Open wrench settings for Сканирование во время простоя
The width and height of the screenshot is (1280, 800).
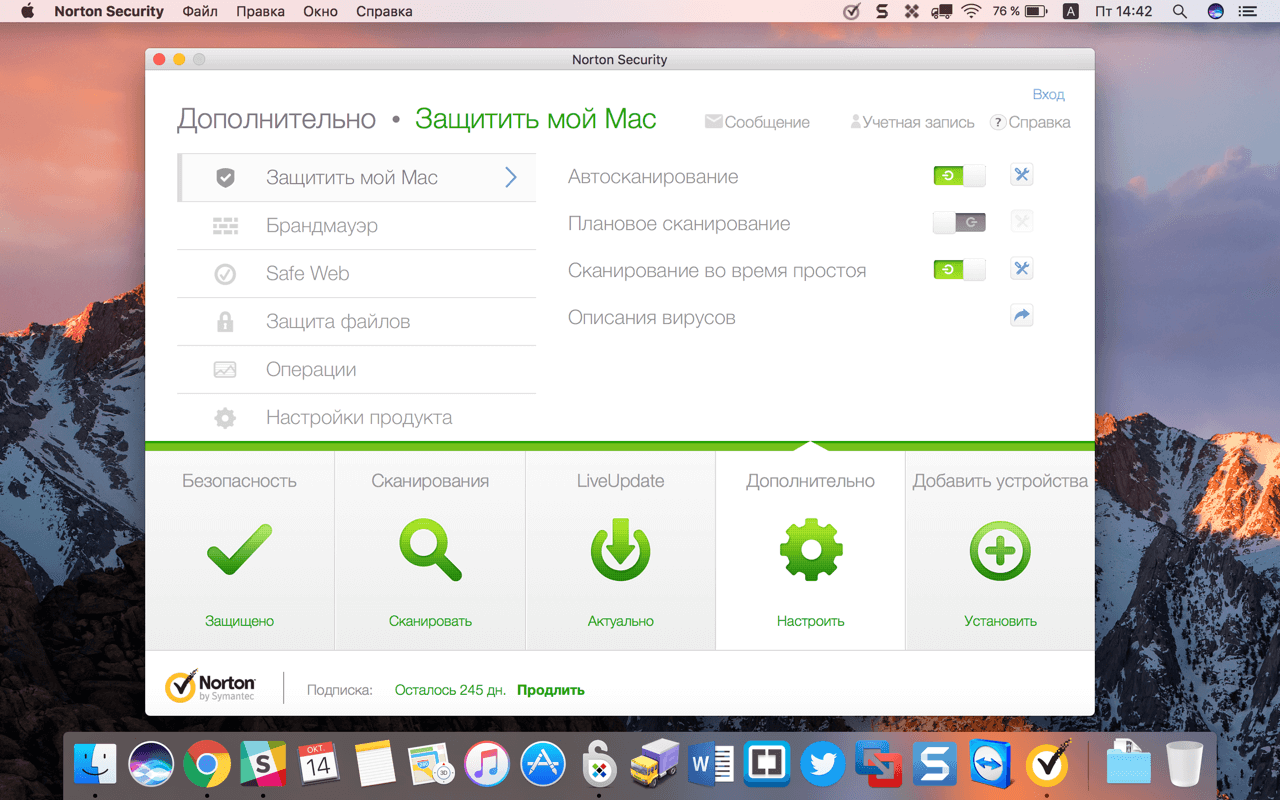(x=1021, y=269)
